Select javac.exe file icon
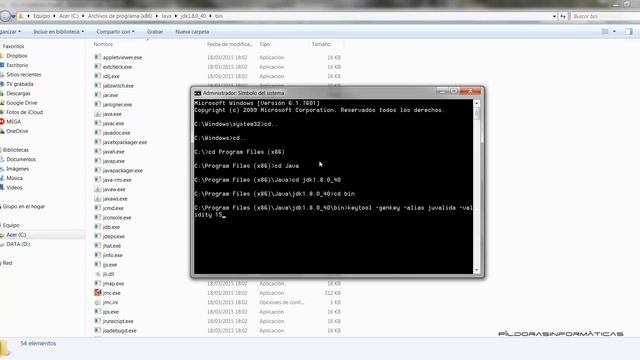This screenshot has width=640, height=360. pyautogui.click(x=97, y=123)
